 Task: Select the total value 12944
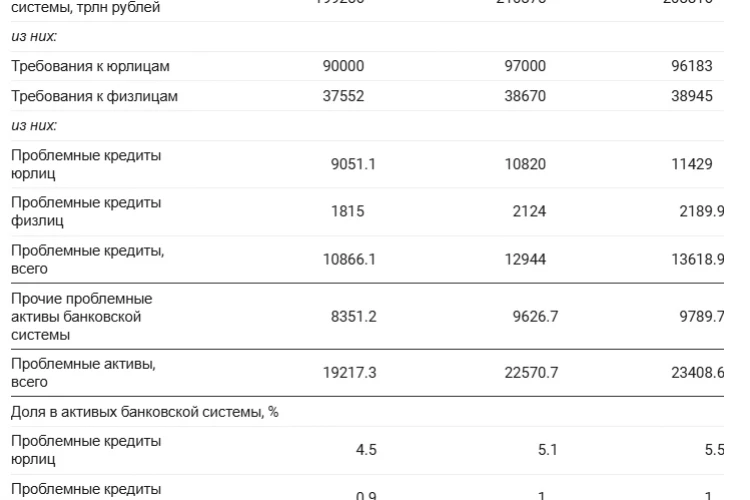tap(525, 259)
